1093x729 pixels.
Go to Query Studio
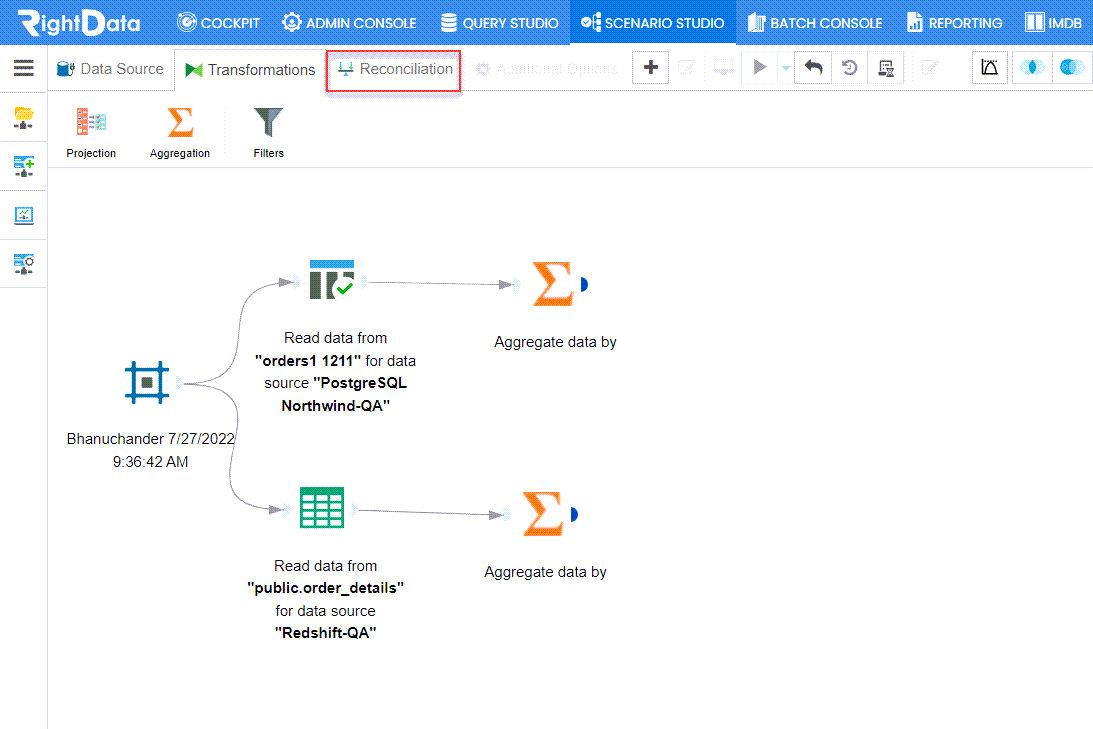pyautogui.click(x=500, y=23)
